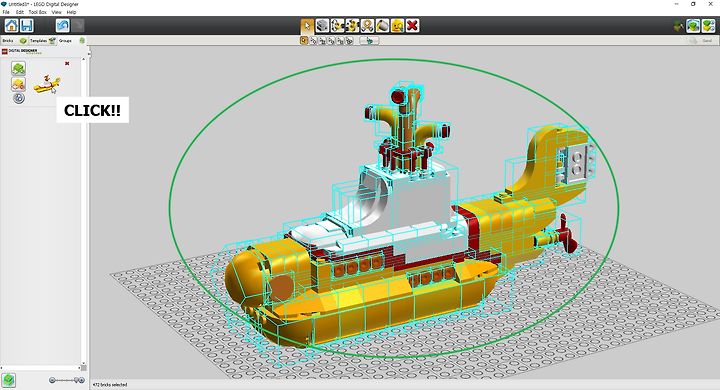720x390 pixels.
Task: Click the grayed-out Redo arrow
Action: click(x=78, y=25)
